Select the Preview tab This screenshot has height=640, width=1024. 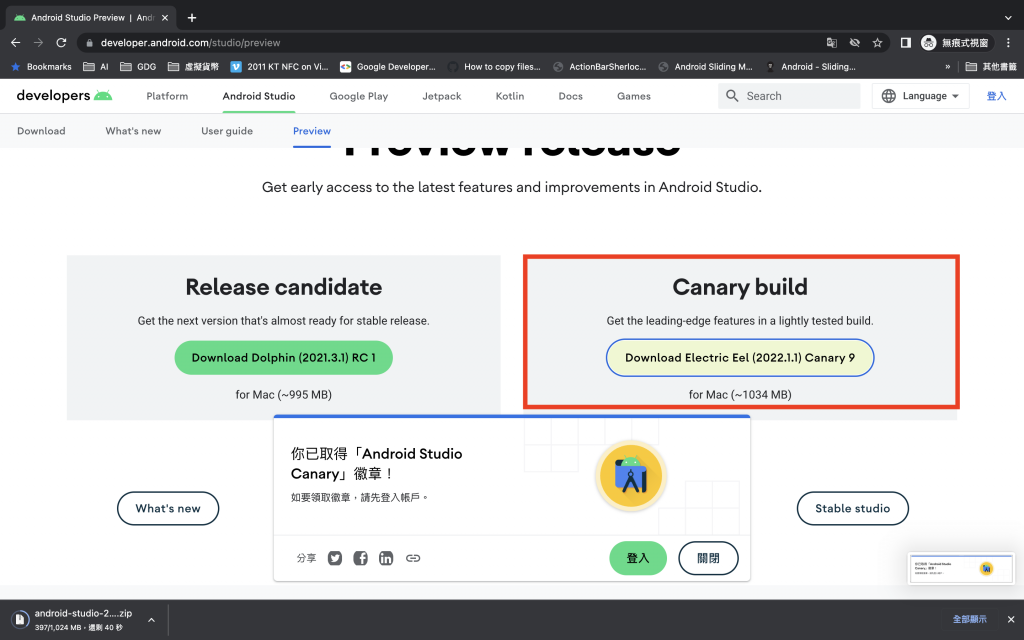312,131
